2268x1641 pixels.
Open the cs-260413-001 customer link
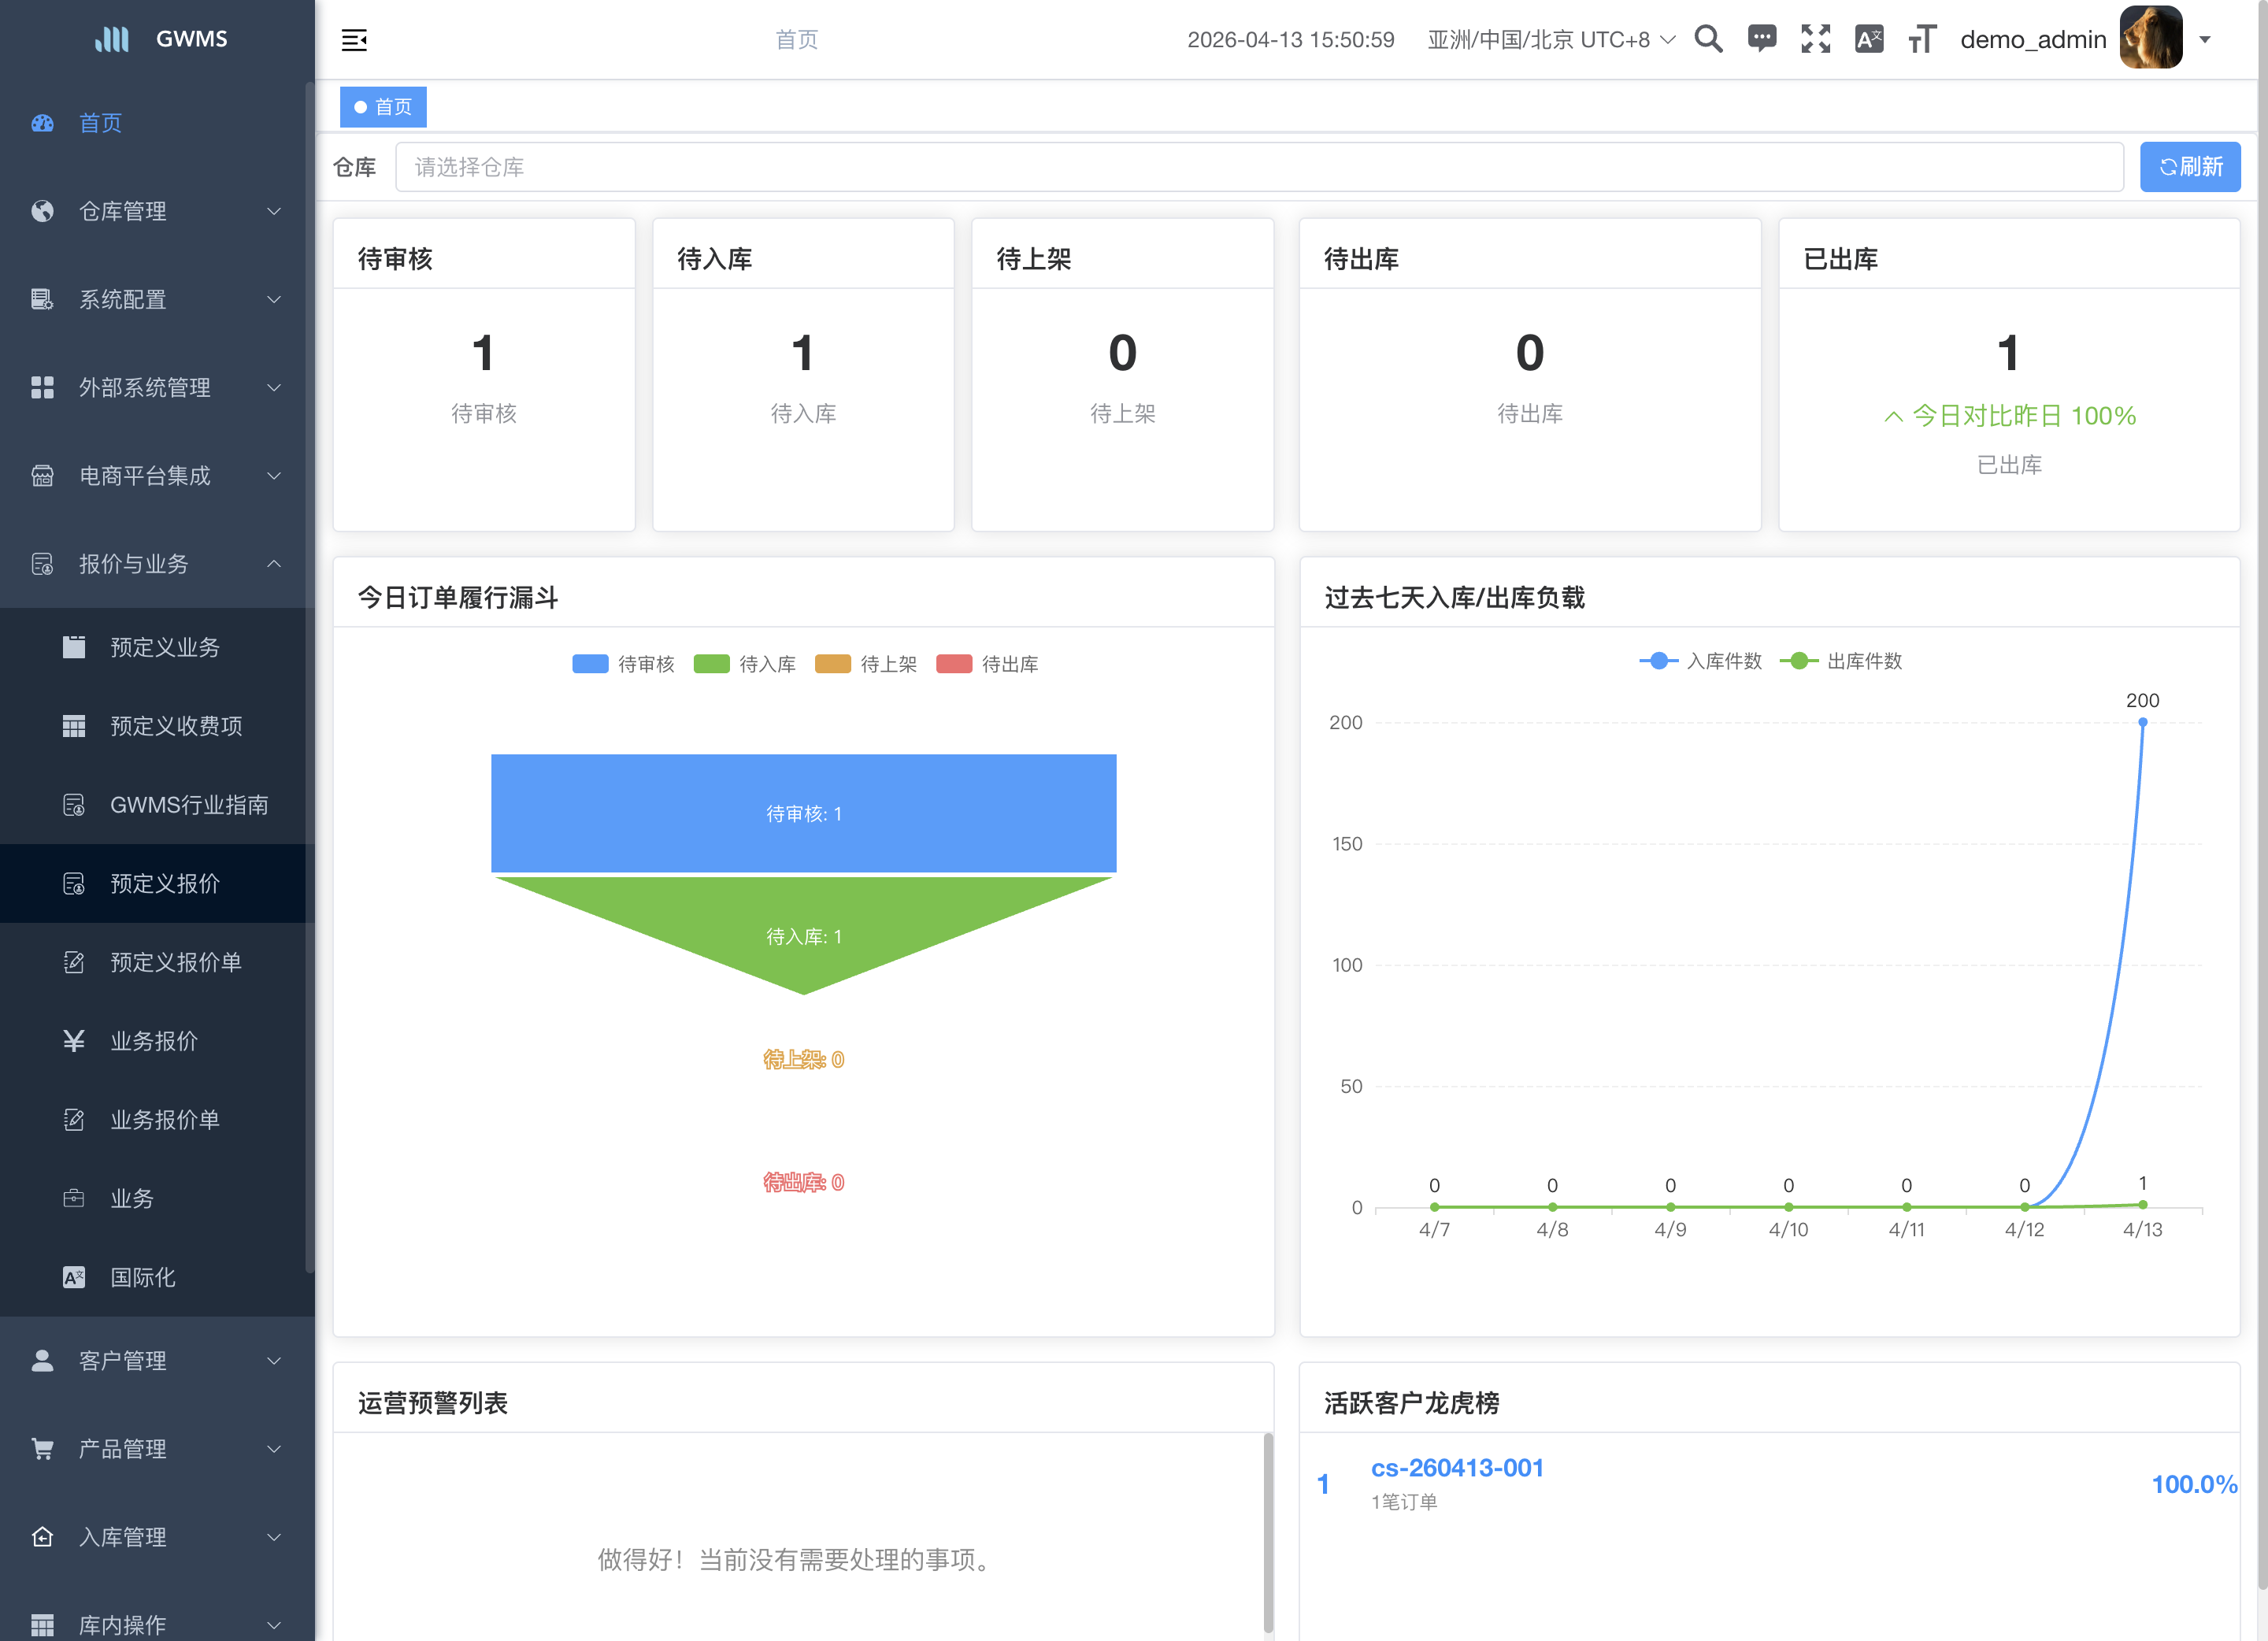[1457, 1468]
